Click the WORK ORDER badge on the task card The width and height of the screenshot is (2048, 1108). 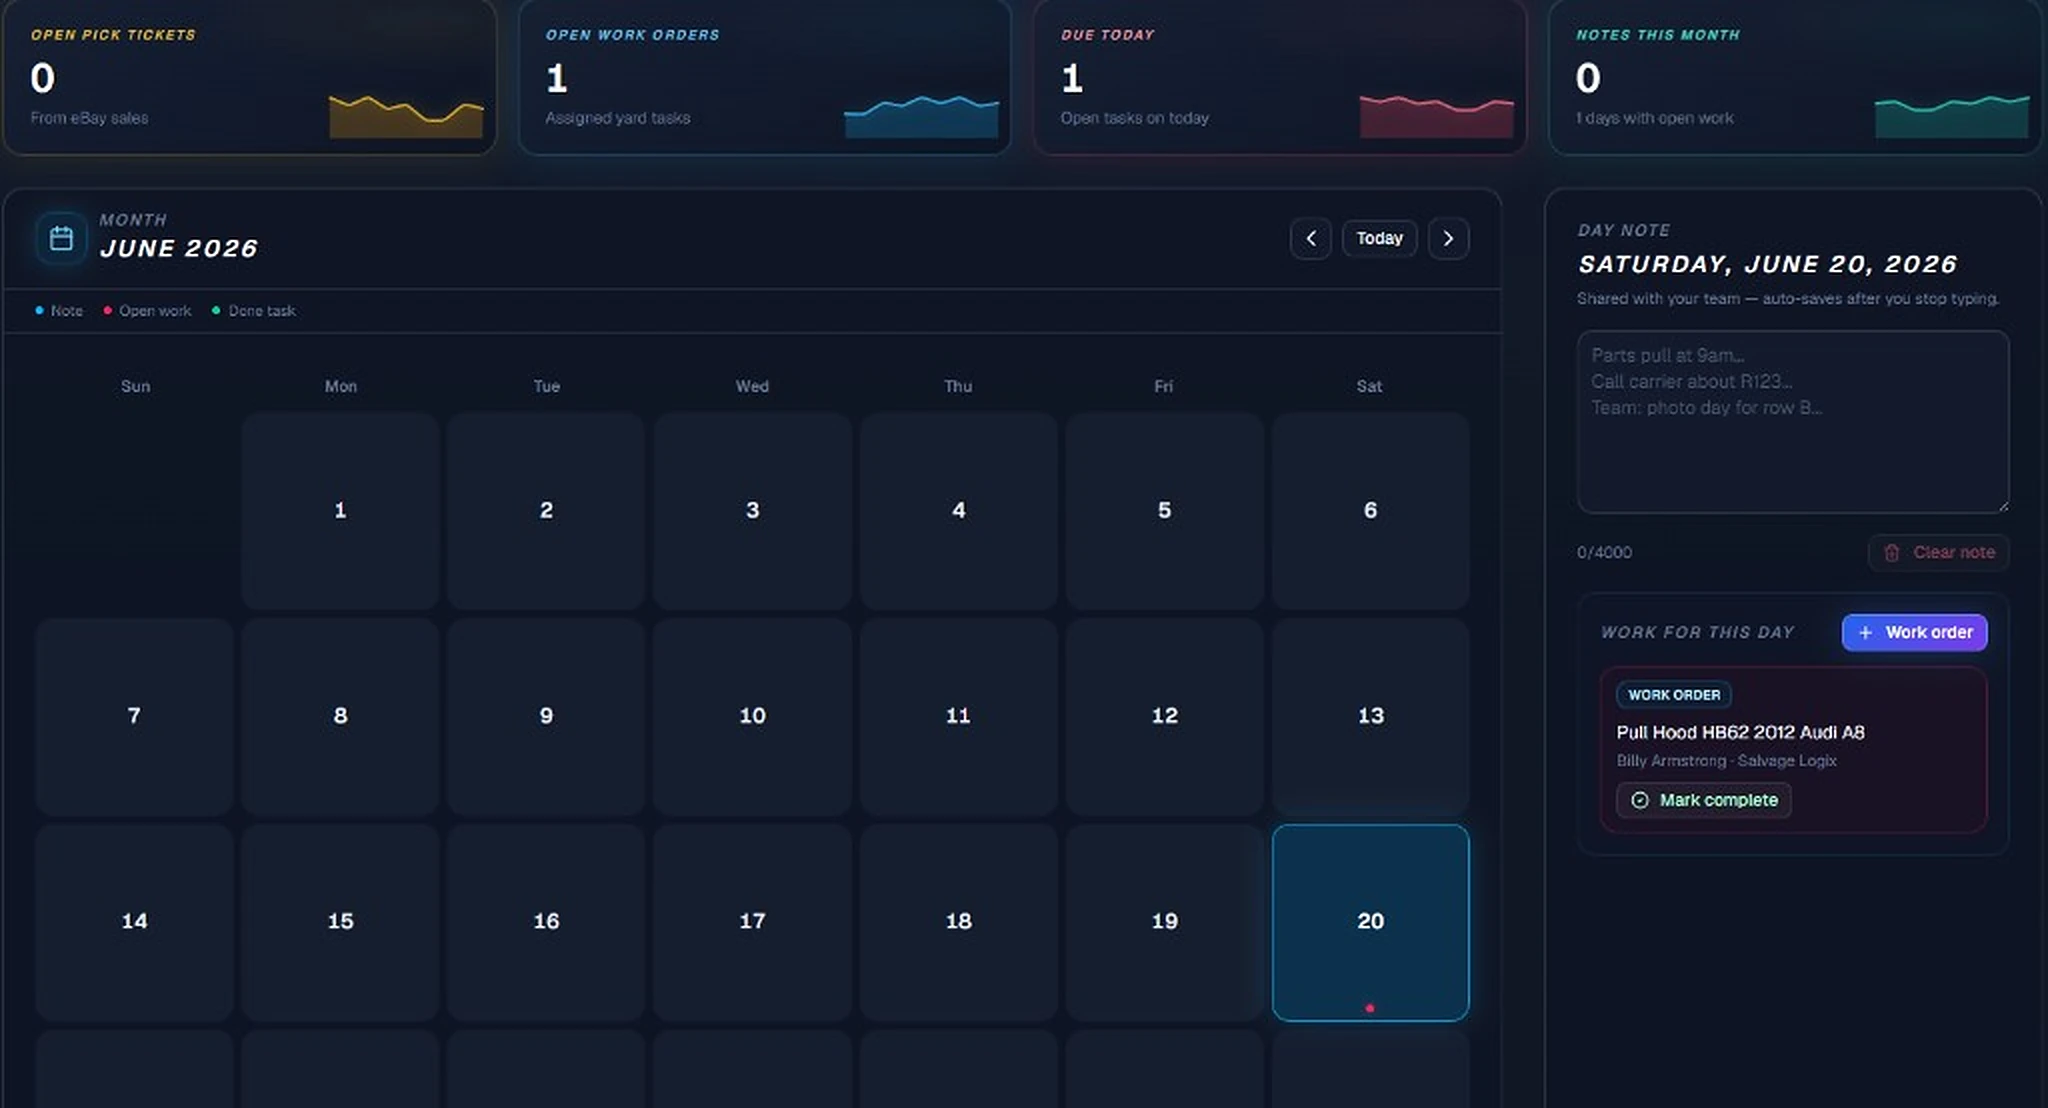coord(1674,694)
